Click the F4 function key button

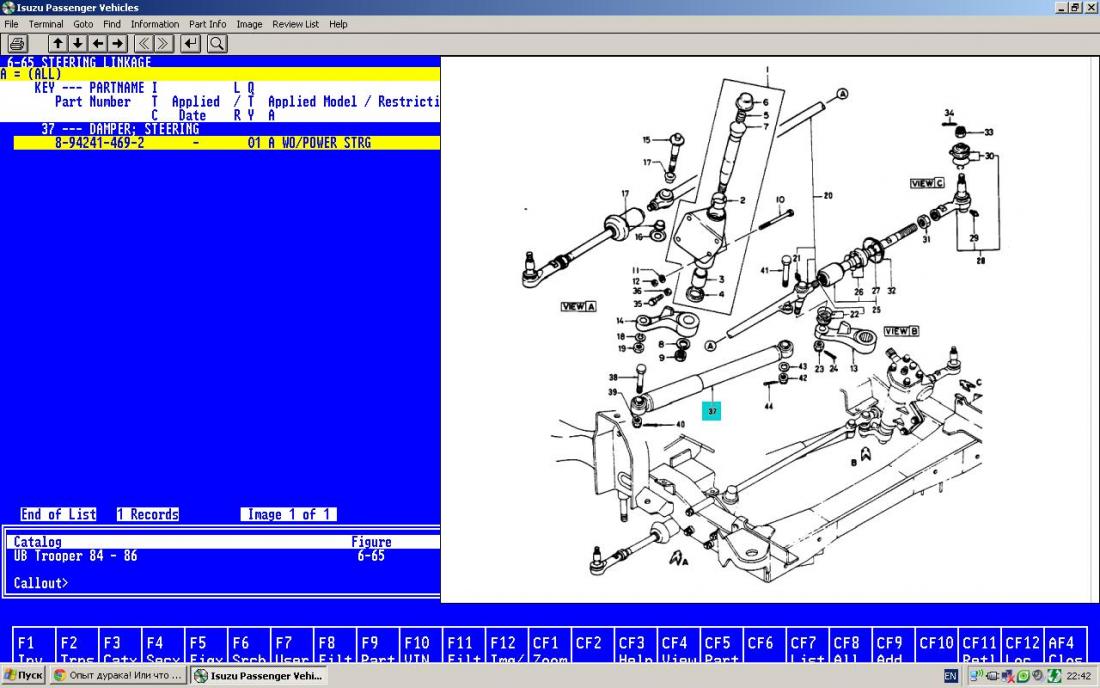point(163,645)
